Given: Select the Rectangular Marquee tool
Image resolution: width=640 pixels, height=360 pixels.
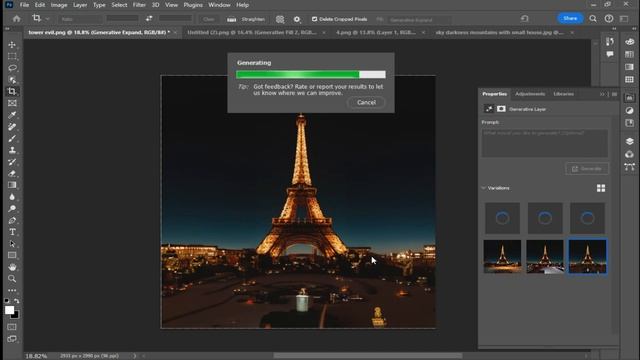Looking at the screenshot, I should click(12, 56).
